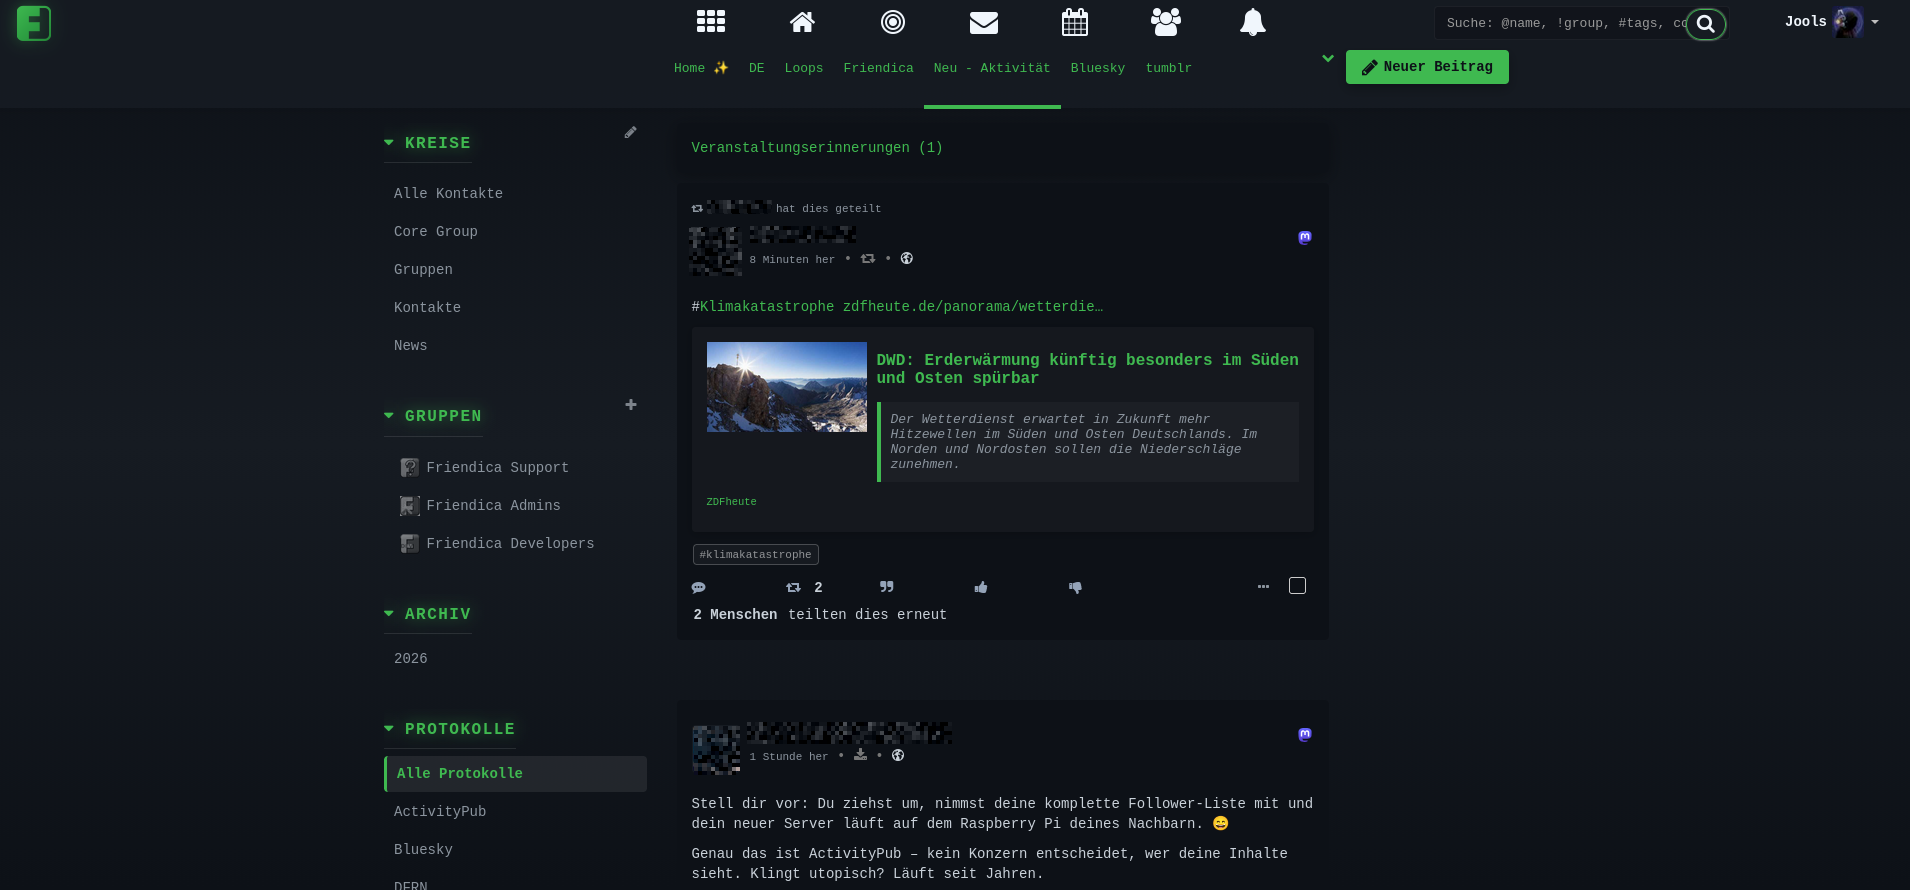Switch to the Home tab
Screen dimensions: 1910x890
(x=701, y=68)
